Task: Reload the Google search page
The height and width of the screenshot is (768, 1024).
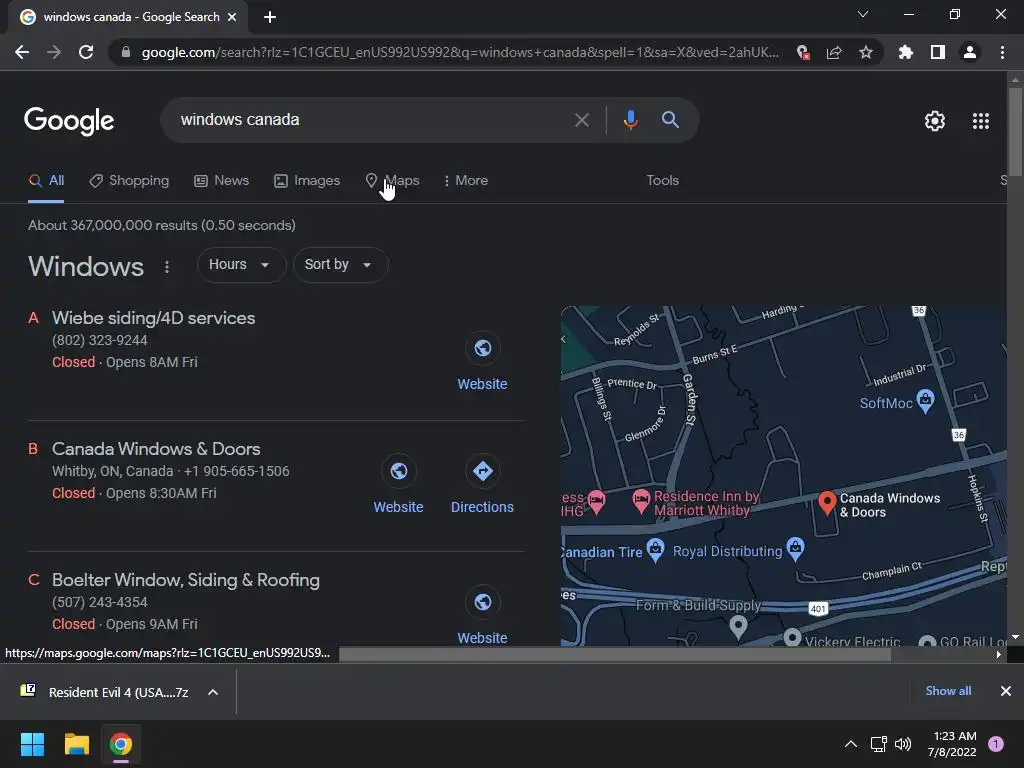Action: point(86,52)
